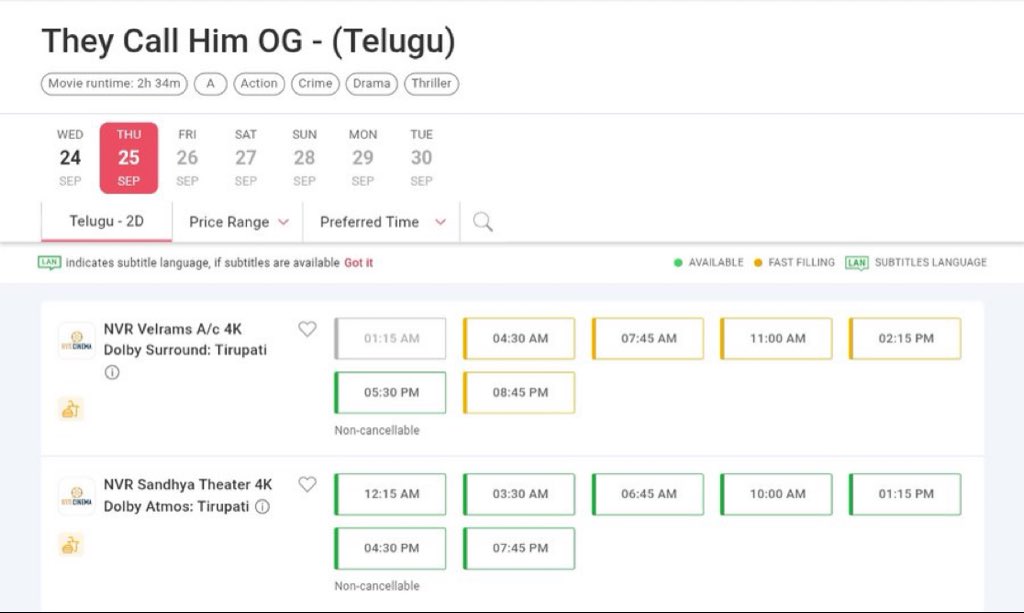This screenshot has height=613, width=1024.
Task: Pick the 01:15 AM show at NVR Velrams
Action: [x=391, y=338]
